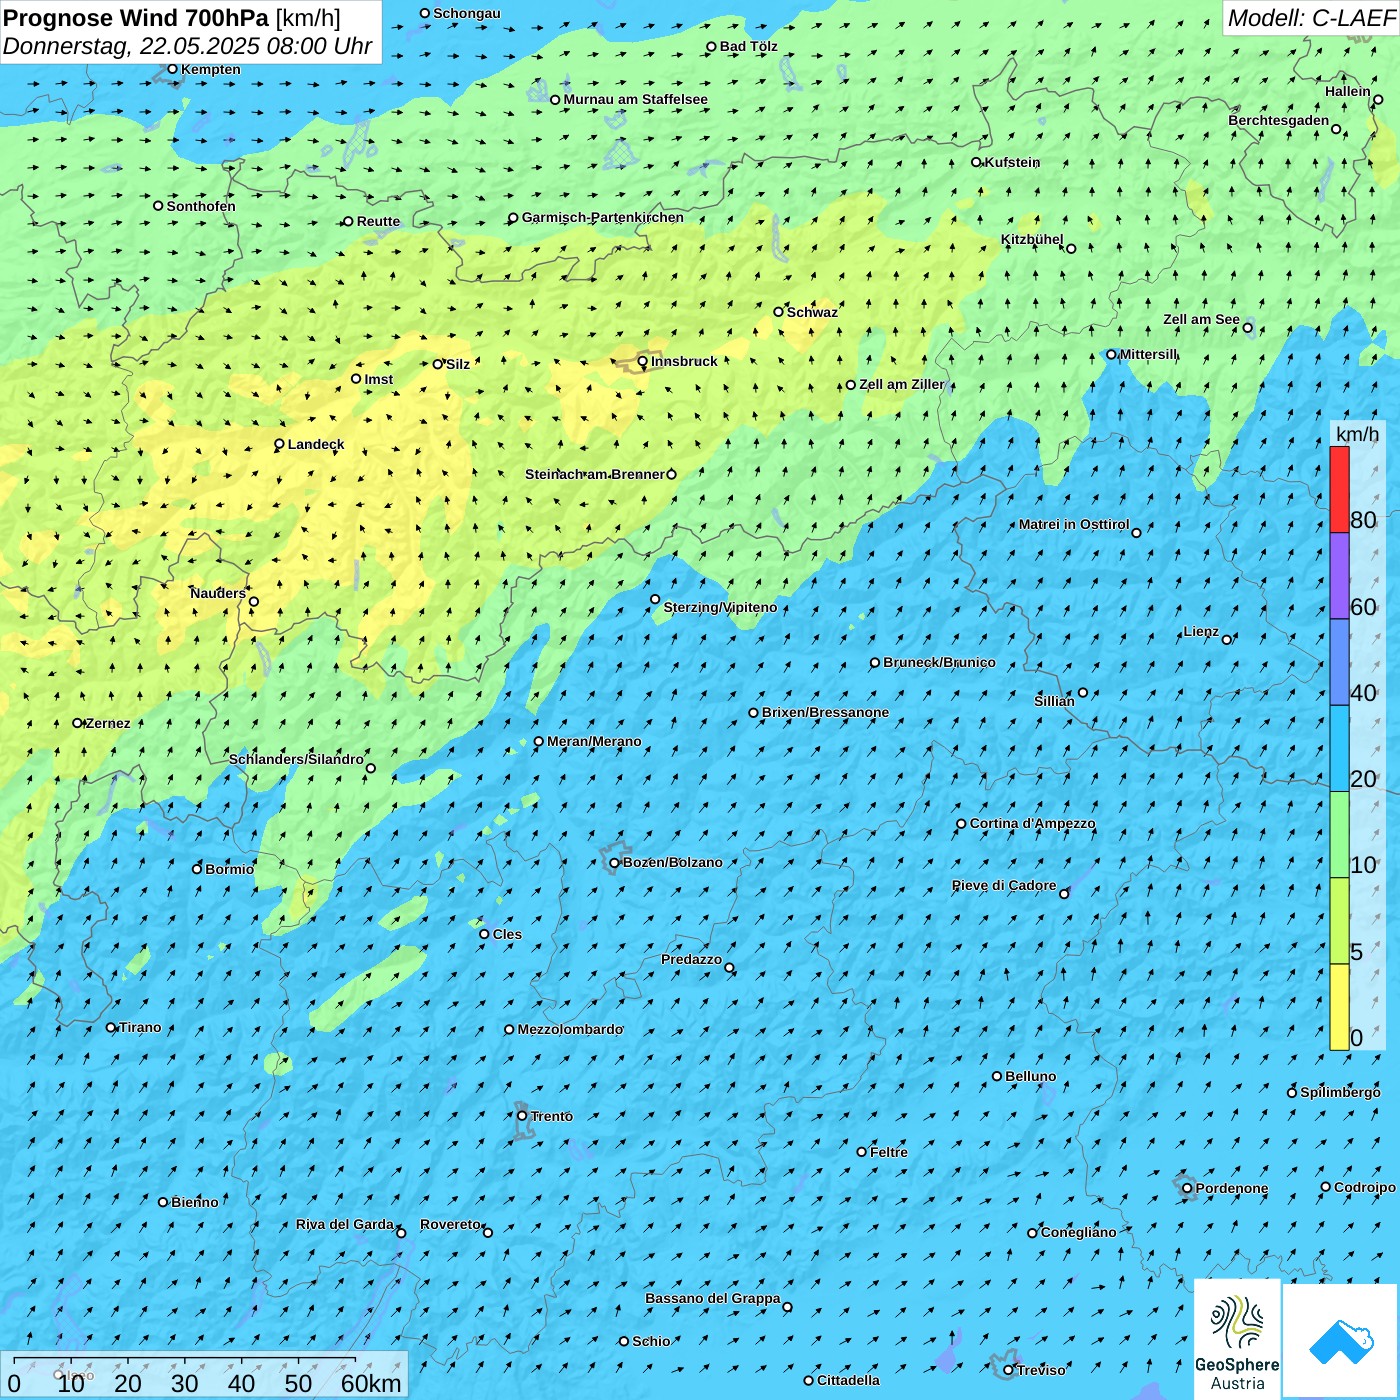The width and height of the screenshot is (1400, 1400).
Task: Click the 'Schlanders/Silandro' label
Action: [x=296, y=759]
